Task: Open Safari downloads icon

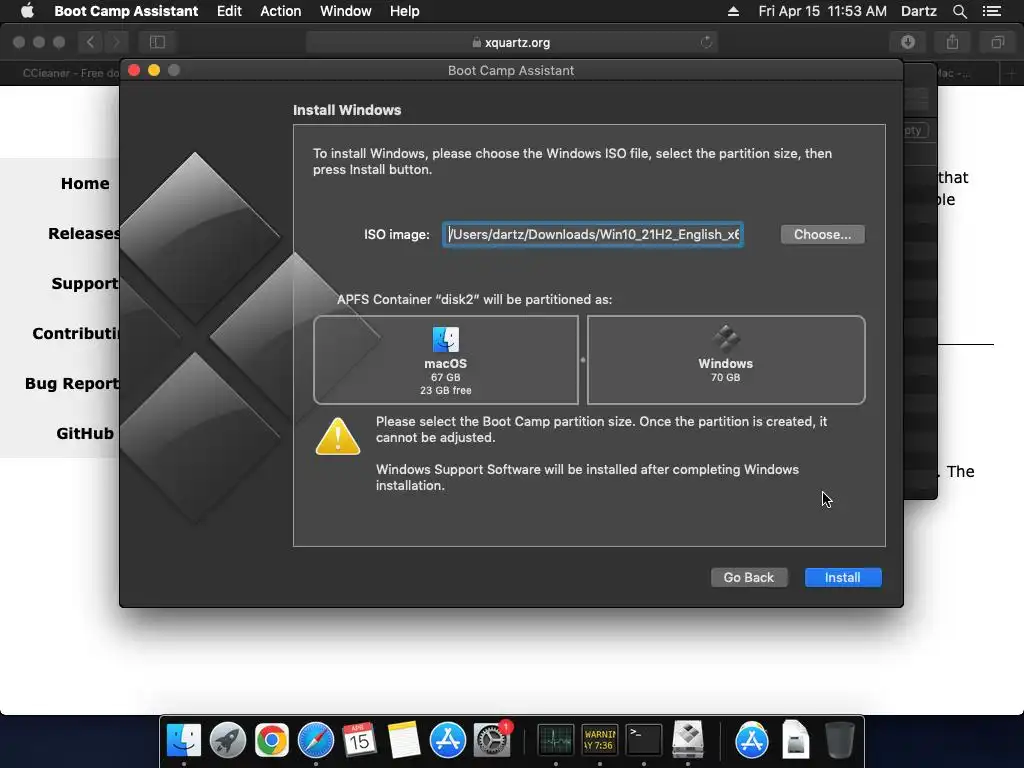Action: [908, 42]
